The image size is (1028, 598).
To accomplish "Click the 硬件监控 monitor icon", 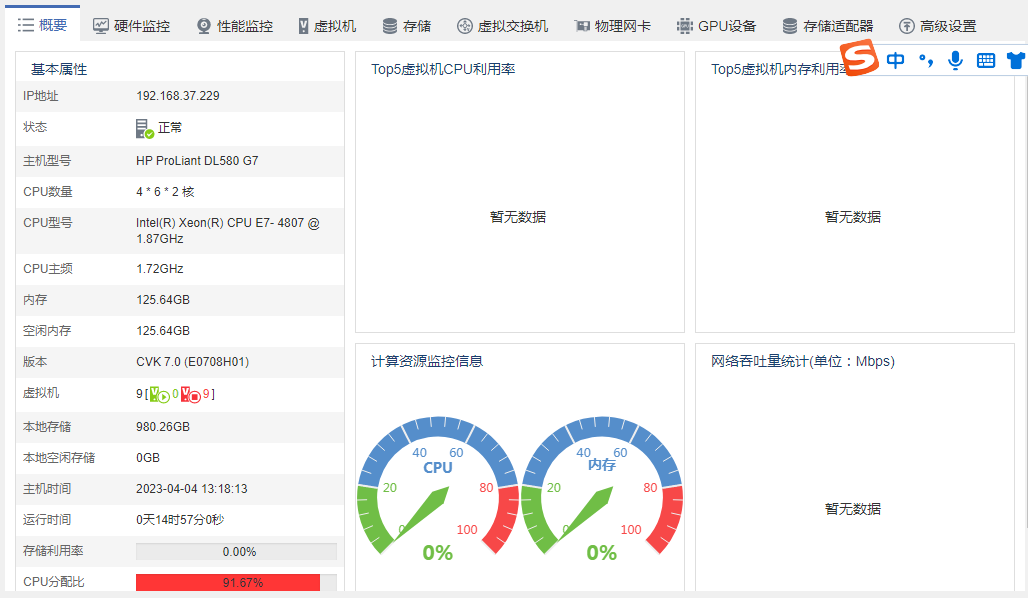I will pos(100,26).
